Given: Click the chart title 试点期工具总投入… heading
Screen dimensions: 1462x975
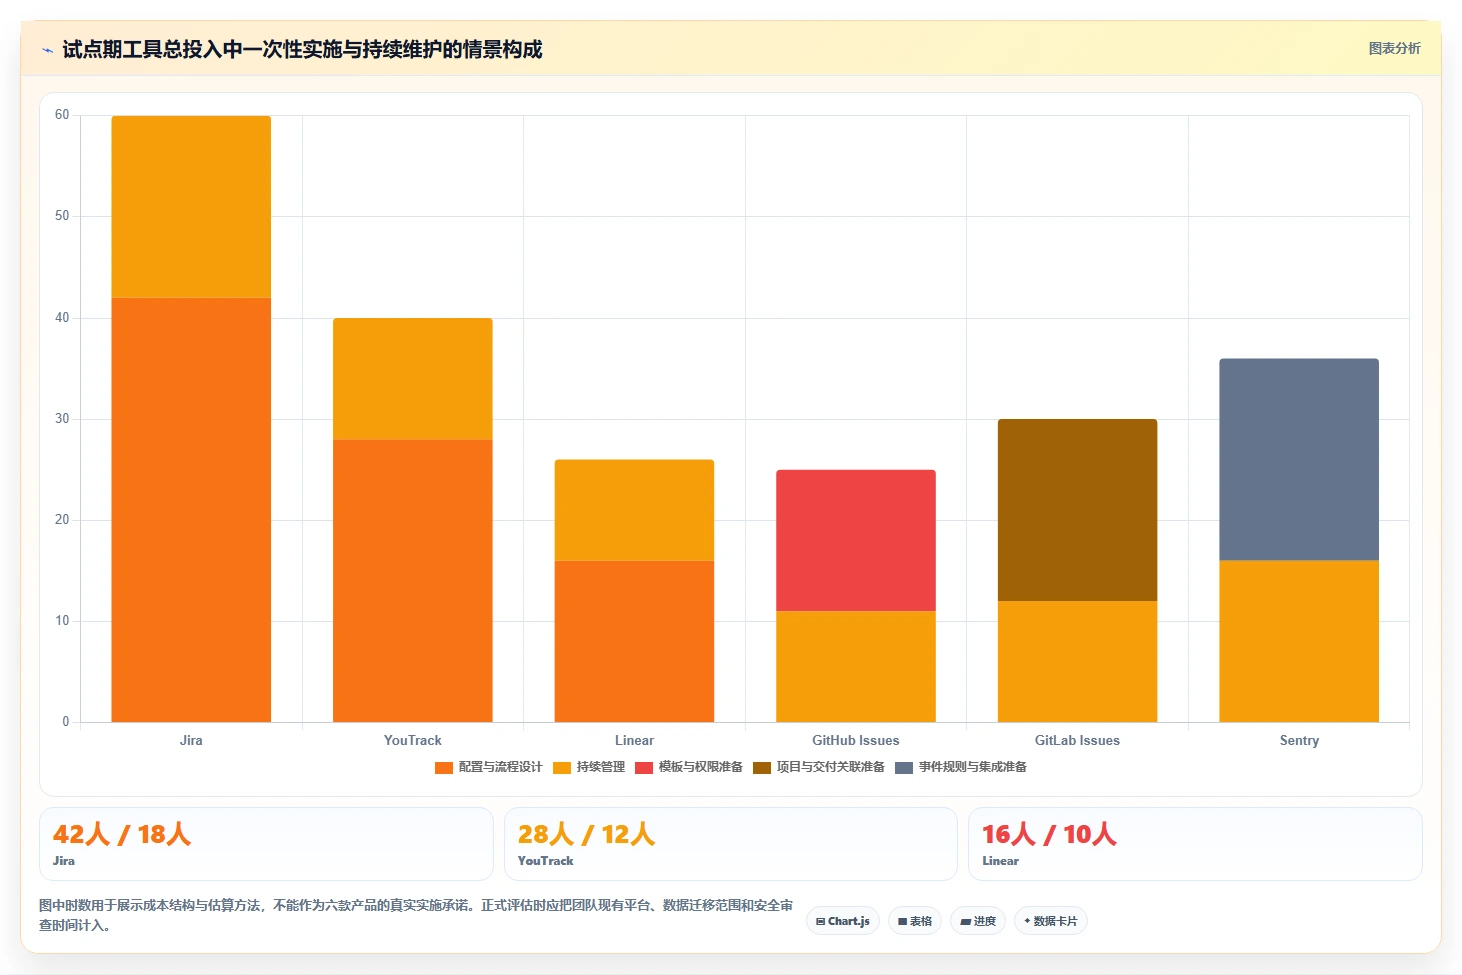Looking at the screenshot, I should 302,49.
